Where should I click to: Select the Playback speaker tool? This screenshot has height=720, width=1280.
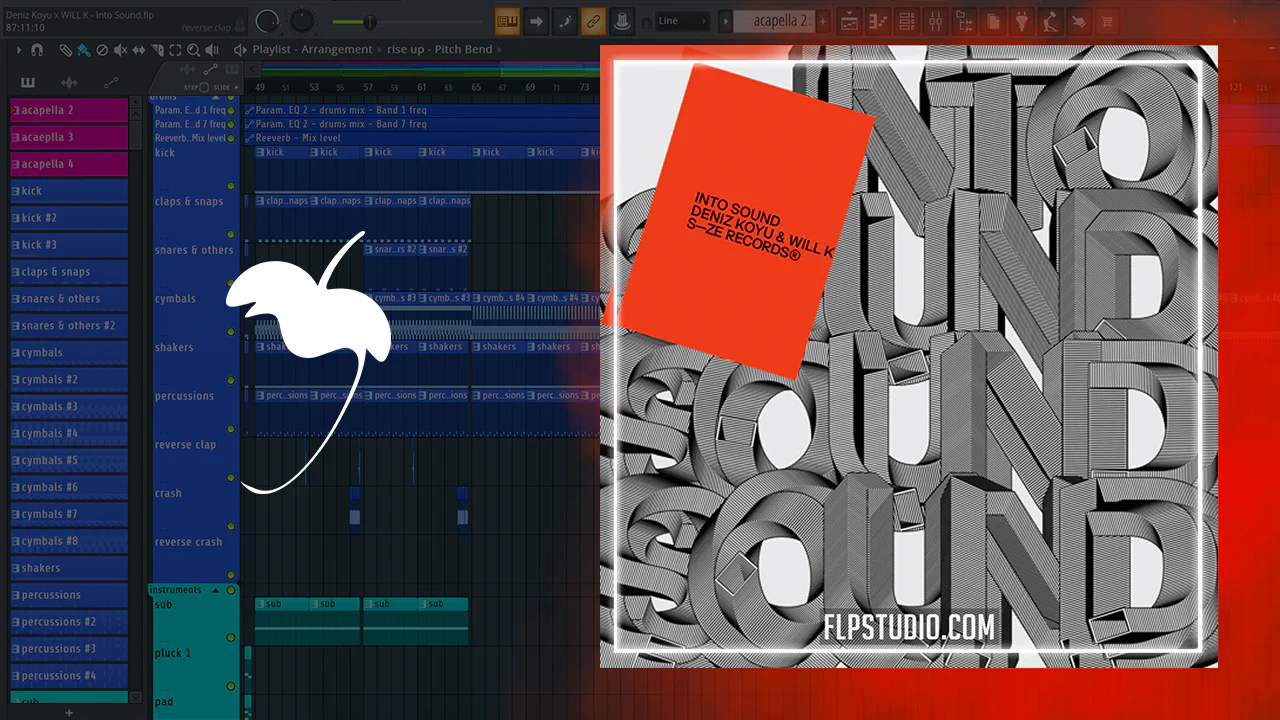pos(210,49)
